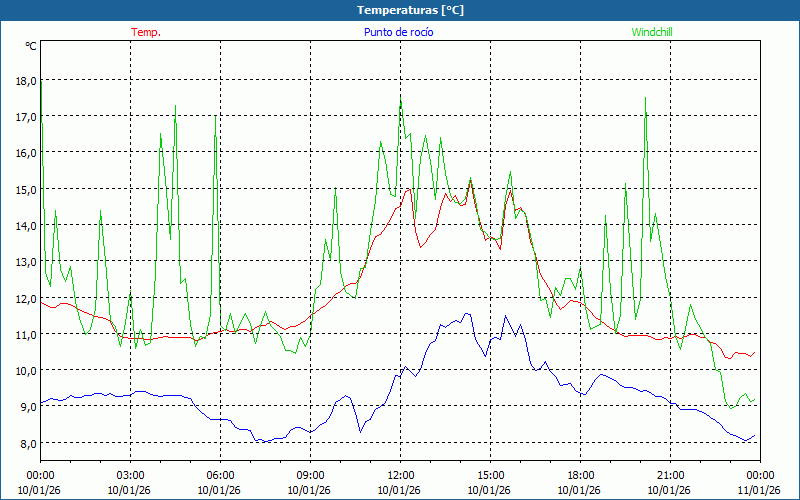Select the 12:00 time axis marker
Viewport: 800px width, 500px height.
tap(400, 475)
